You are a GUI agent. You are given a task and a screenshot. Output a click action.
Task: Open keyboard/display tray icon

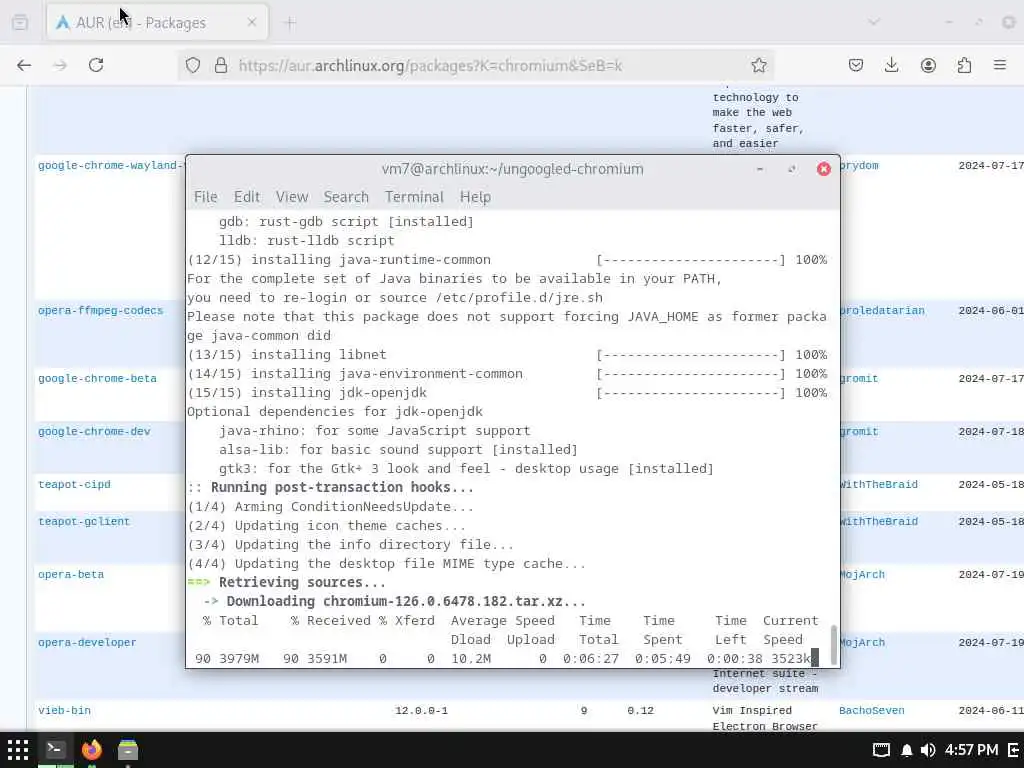(x=881, y=750)
